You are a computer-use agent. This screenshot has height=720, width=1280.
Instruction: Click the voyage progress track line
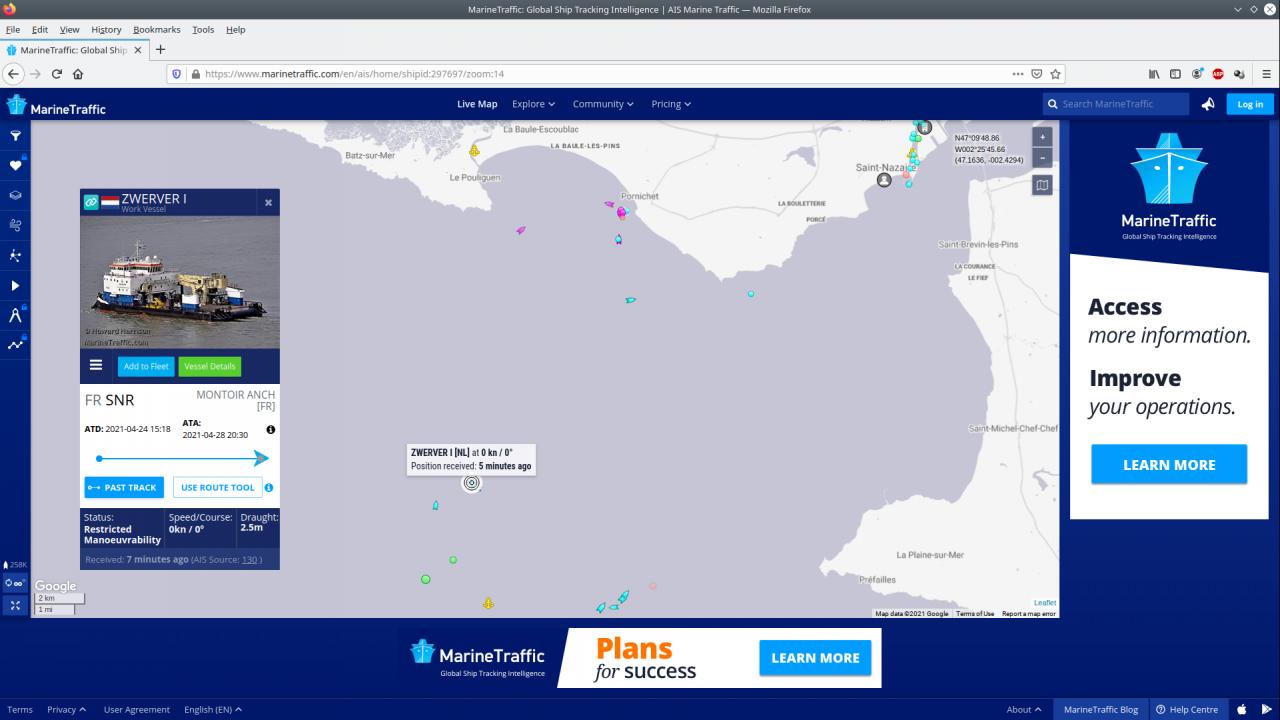(183, 458)
